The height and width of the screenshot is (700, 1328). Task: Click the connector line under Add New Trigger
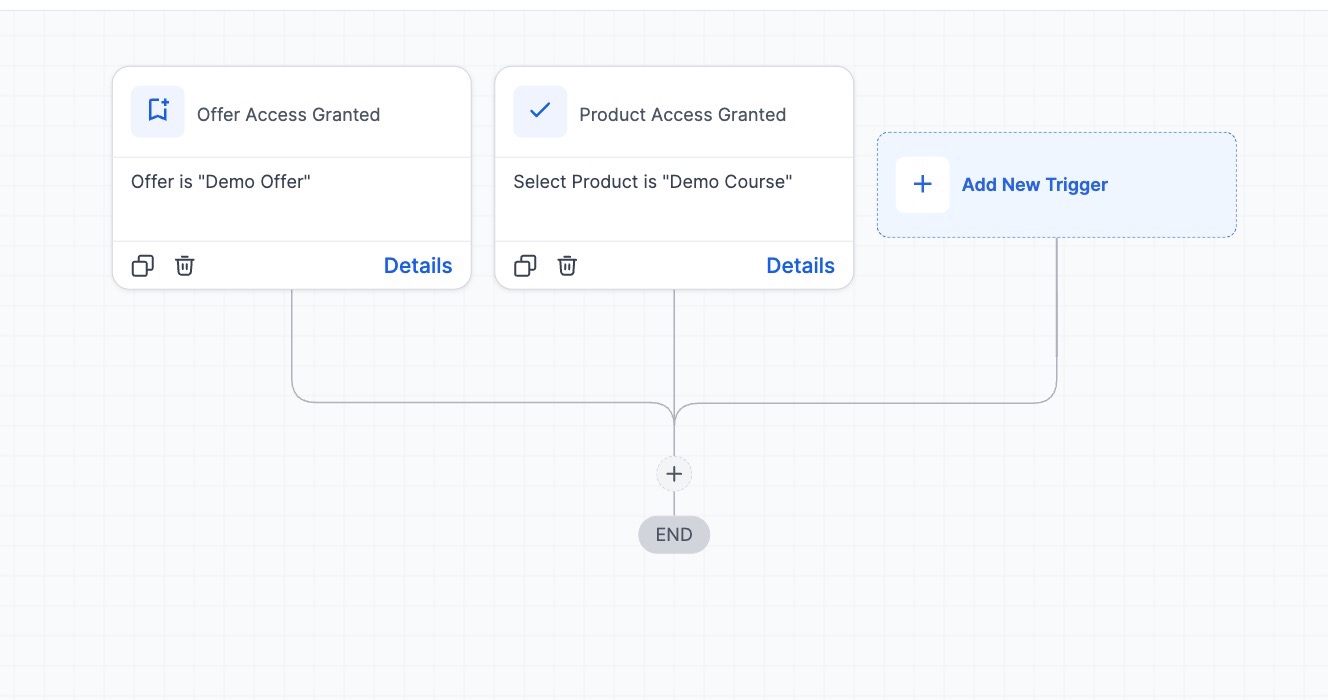(x=1057, y=300)
